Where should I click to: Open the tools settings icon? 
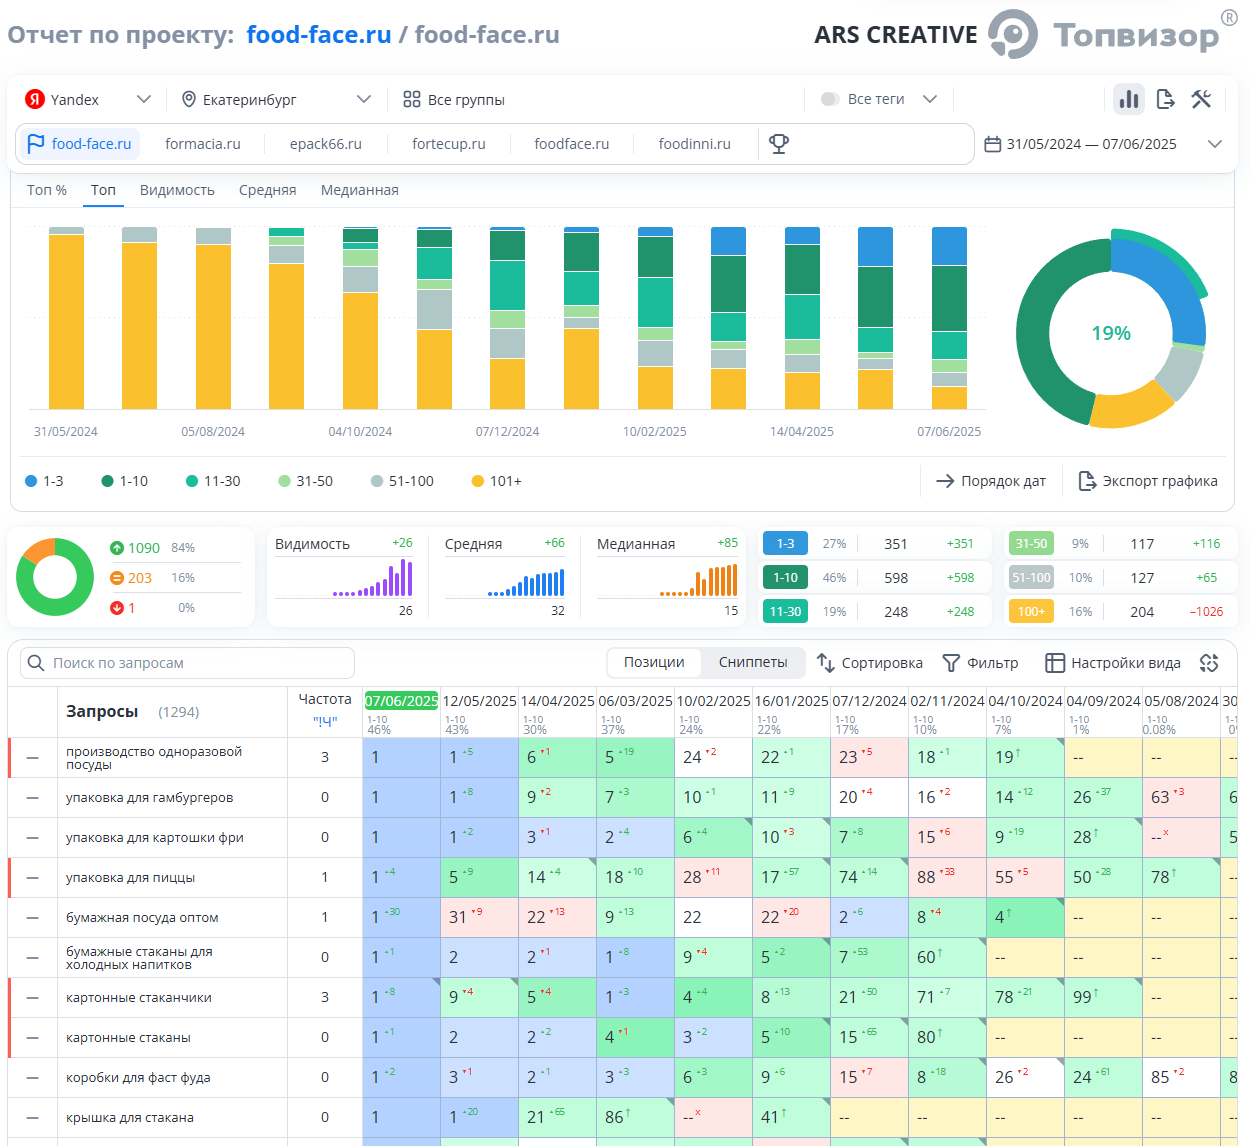pyautogui.click(x=1201, y=99)
